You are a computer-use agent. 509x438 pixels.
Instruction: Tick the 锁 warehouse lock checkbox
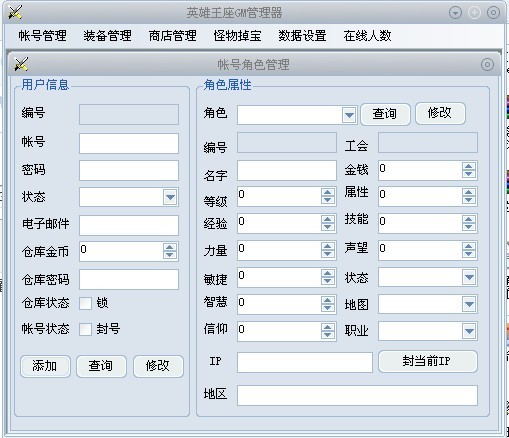pos(85,303)
